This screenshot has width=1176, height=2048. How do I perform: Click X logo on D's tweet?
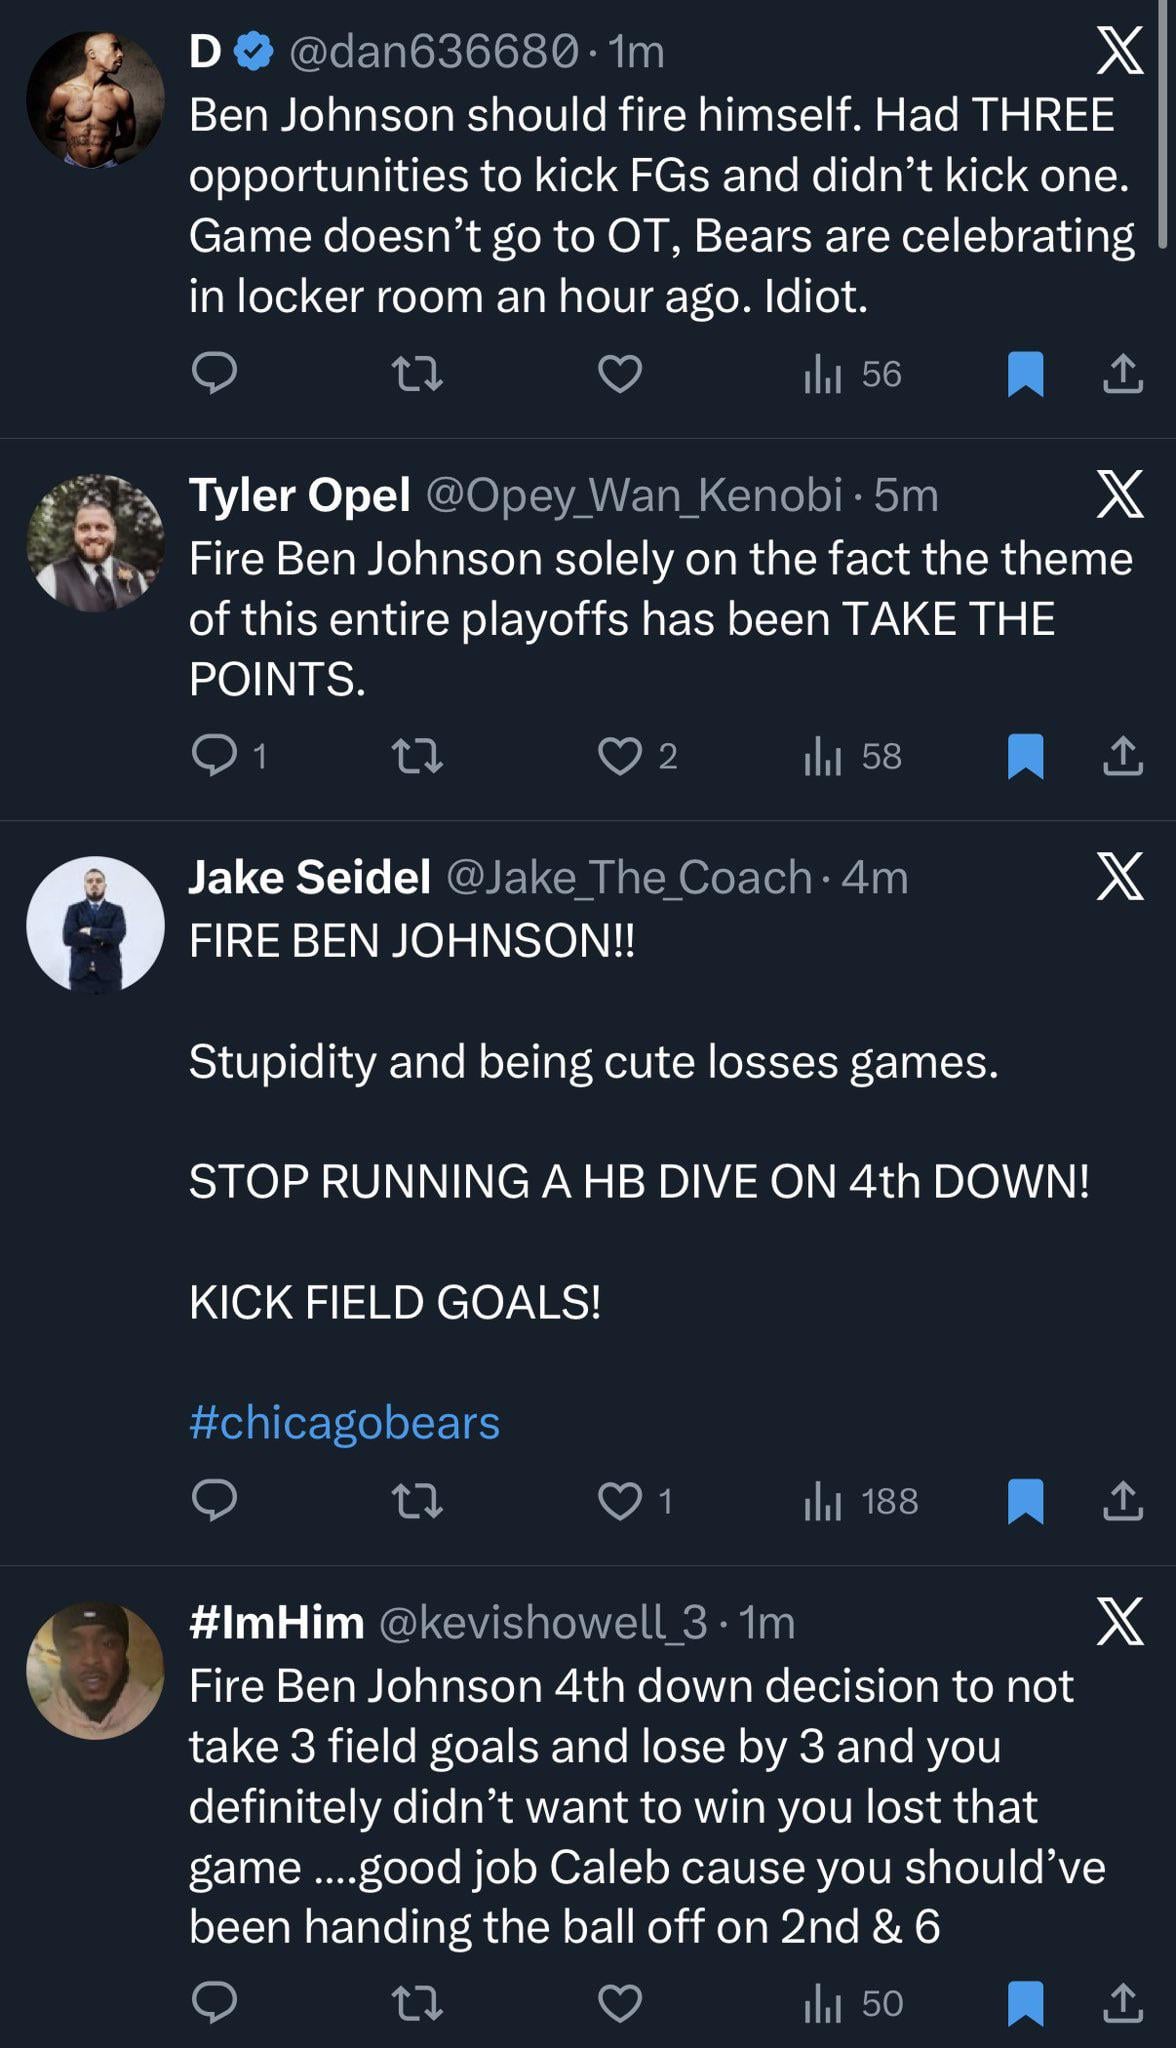[x=1119, y=52]
